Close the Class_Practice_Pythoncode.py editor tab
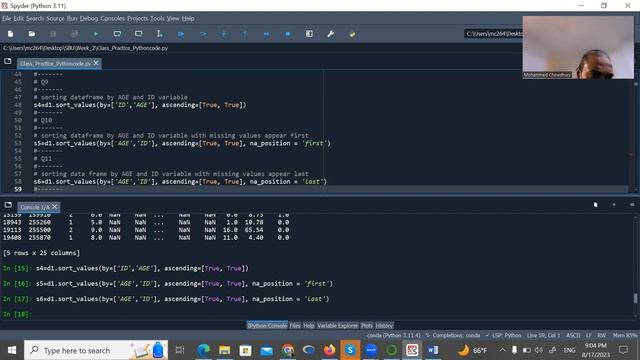The image size is (640, 360). click(96, 63)
